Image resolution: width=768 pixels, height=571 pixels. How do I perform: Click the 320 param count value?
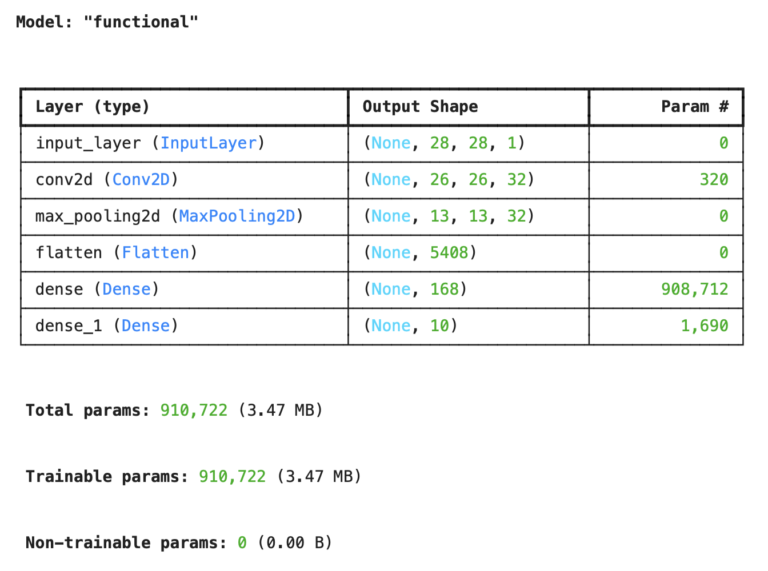714,179
